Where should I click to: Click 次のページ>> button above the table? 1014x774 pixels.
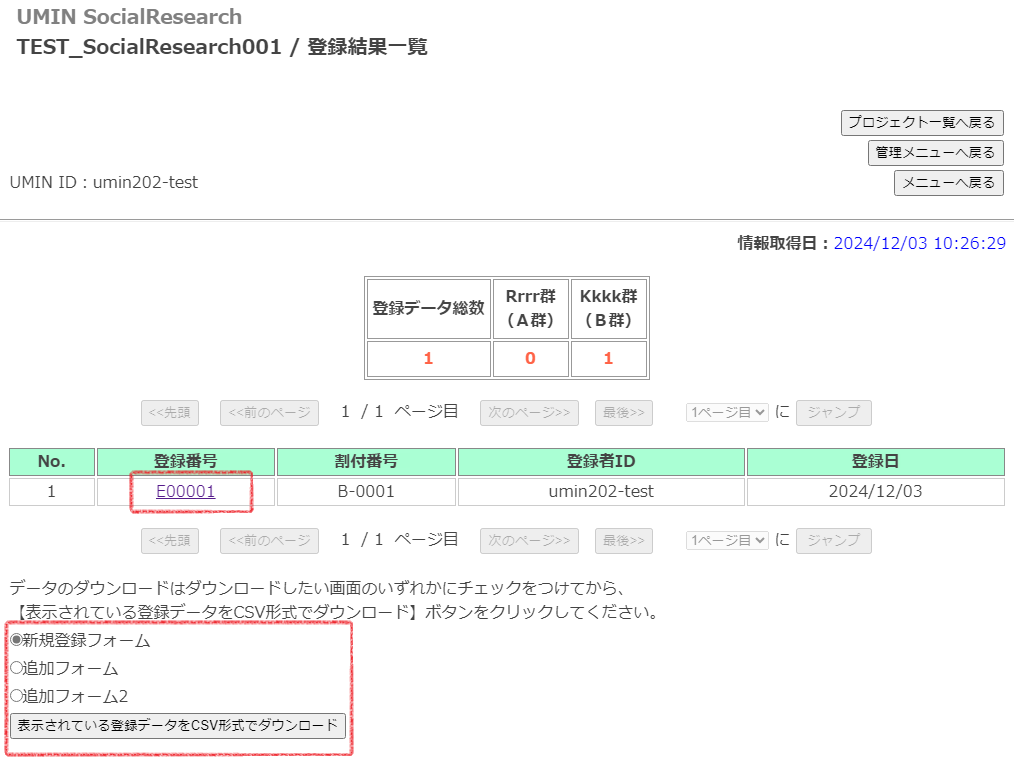tap(529, 413)
